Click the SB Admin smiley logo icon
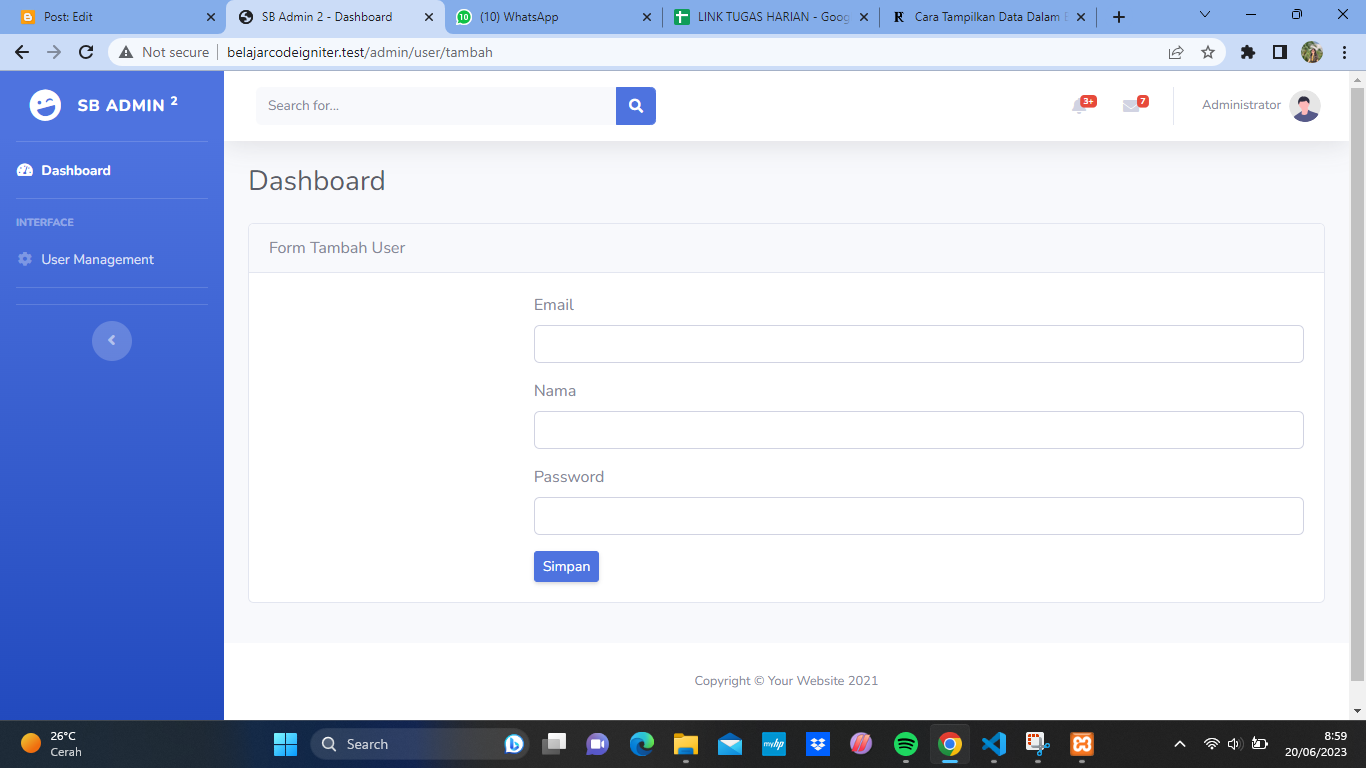Screen dimensions: 1366x768 click(x=45, y=105)
